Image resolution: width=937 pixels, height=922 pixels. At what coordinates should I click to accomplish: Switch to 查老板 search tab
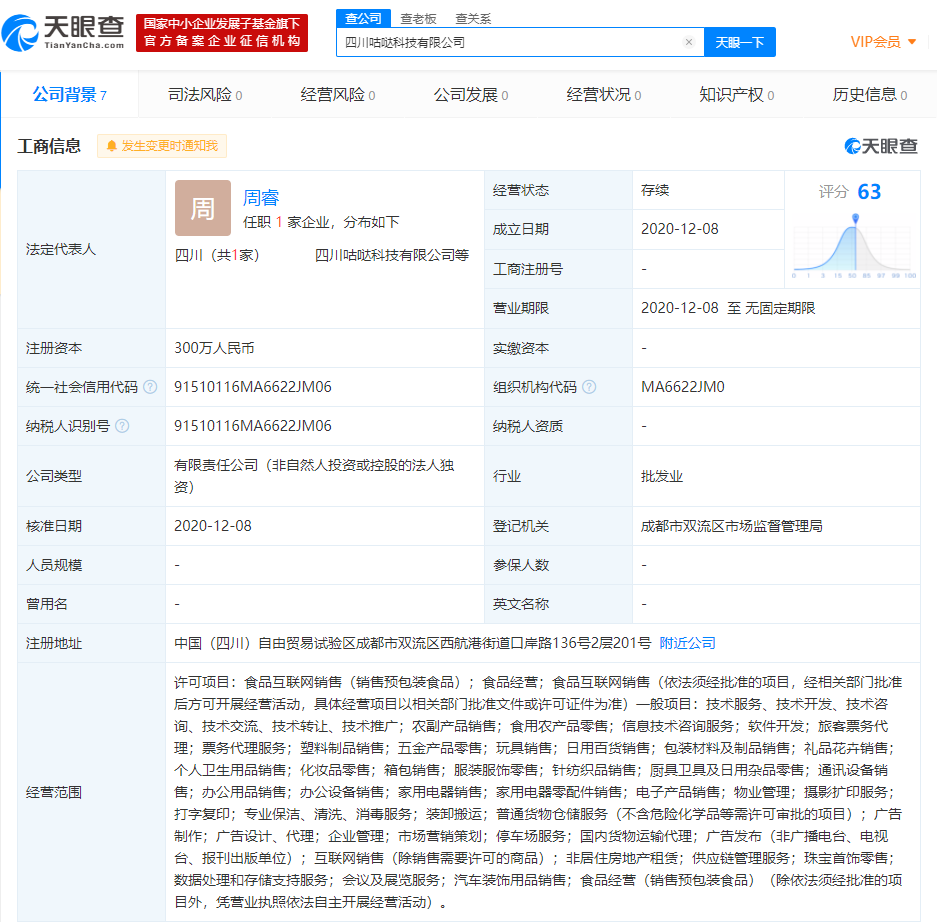tap(418, 18)
